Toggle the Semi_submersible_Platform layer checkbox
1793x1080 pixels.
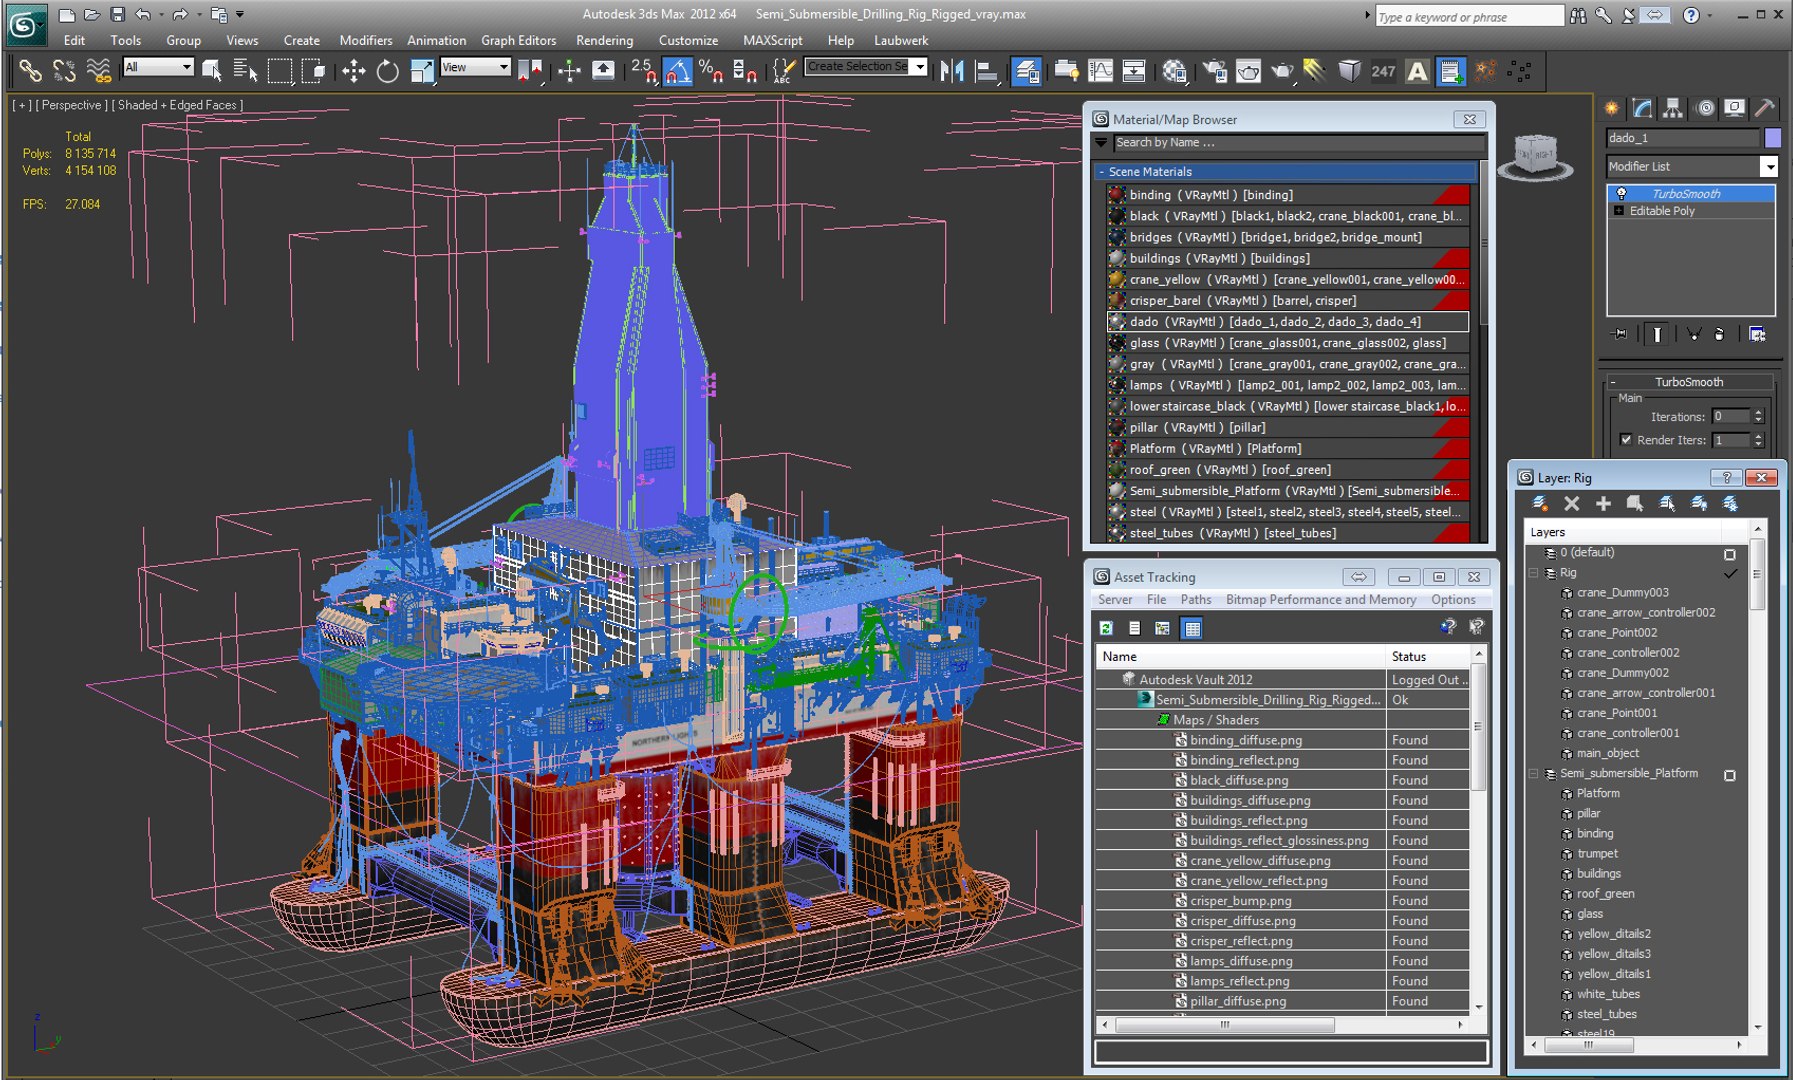point(1730,775)
